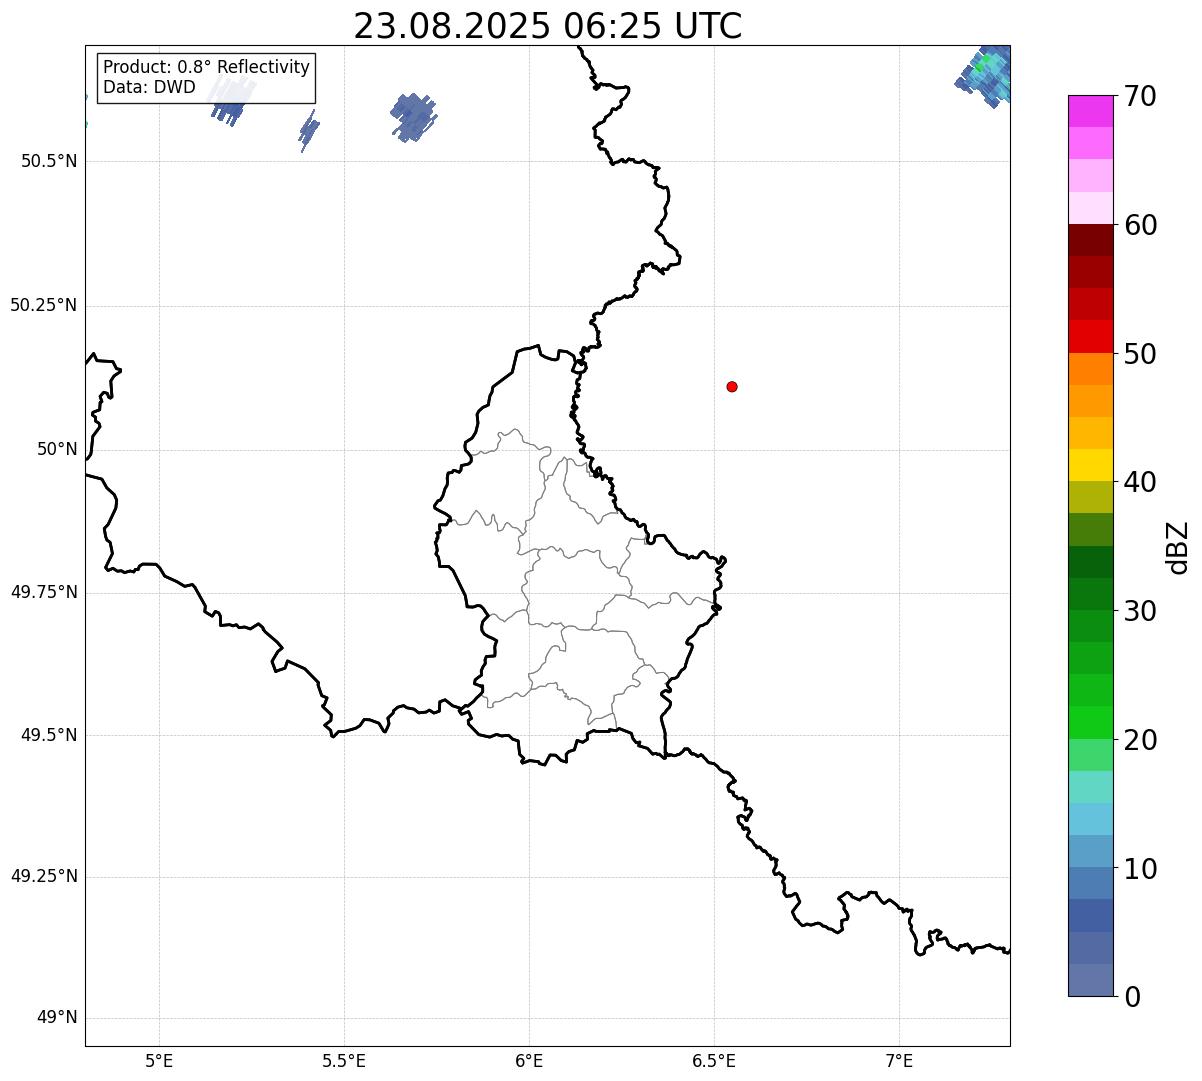Click the 7°E longitude tick label
The image size is (1202, 1081).
click(x=899, y=1059)
